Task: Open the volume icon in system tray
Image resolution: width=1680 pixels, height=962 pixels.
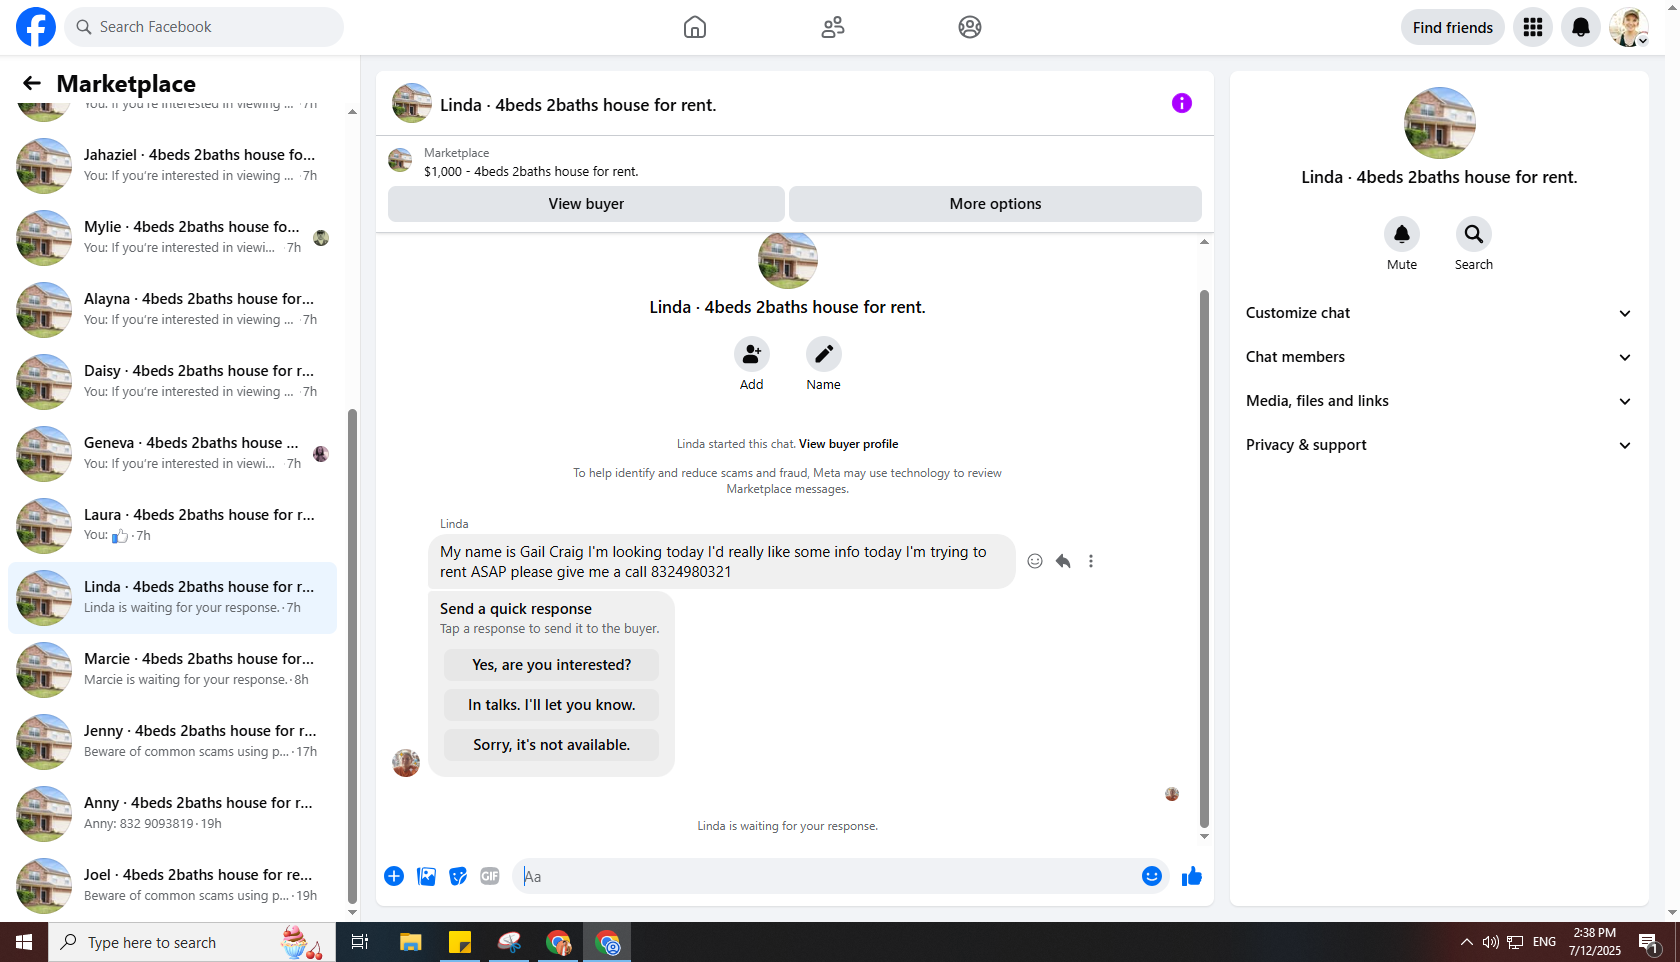Action: tap(1490, 942)
